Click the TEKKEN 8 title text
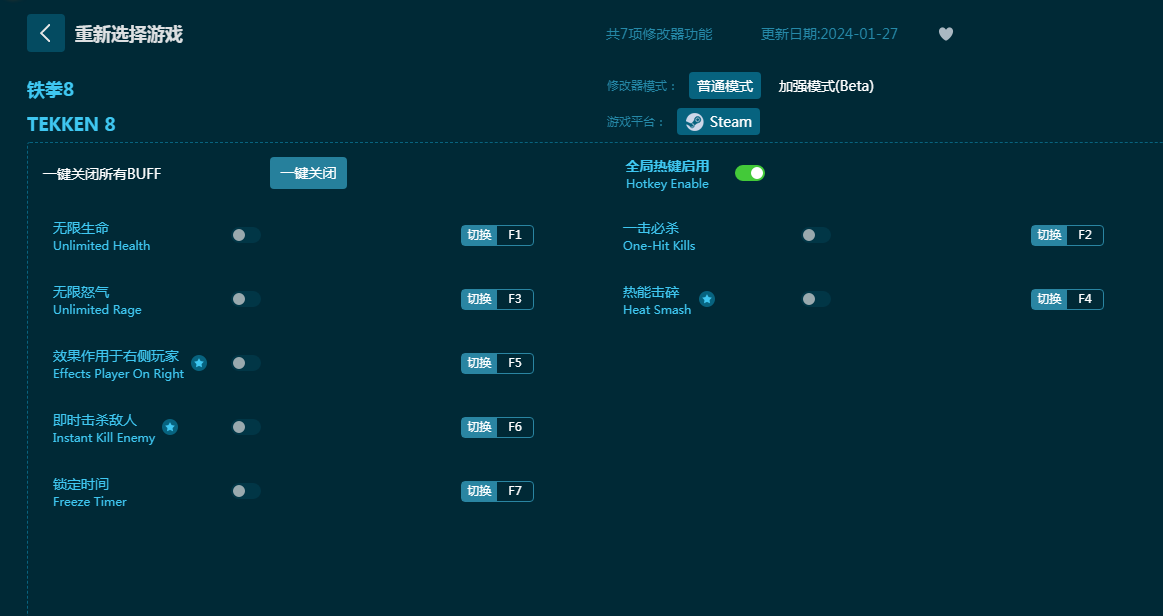Screen dimensions: 1163x616 [71, 124]
